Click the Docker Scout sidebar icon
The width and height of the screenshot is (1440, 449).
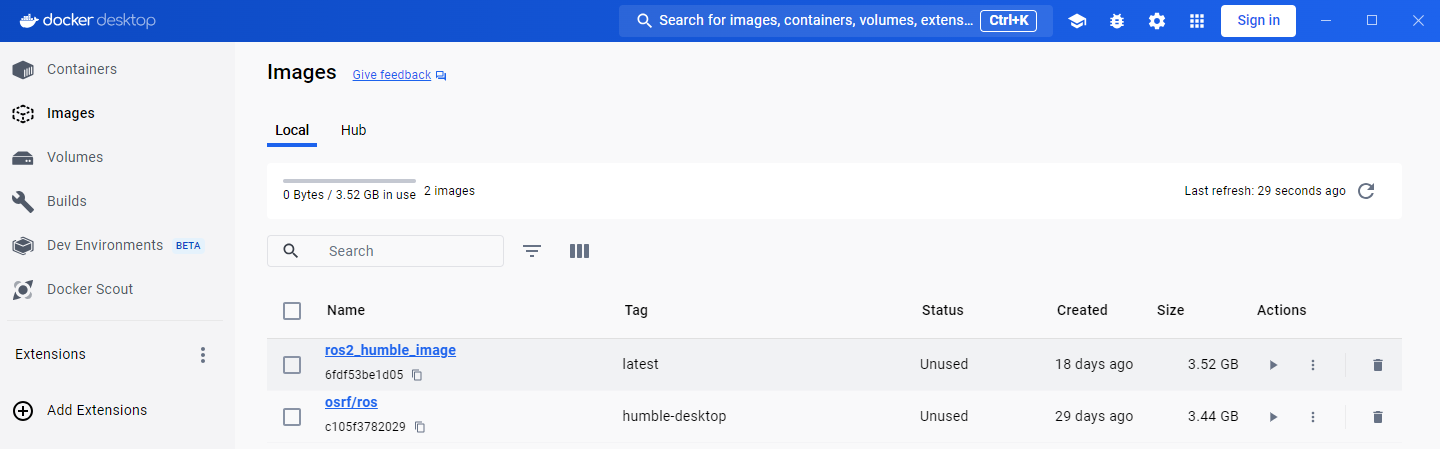click(23, 289)
